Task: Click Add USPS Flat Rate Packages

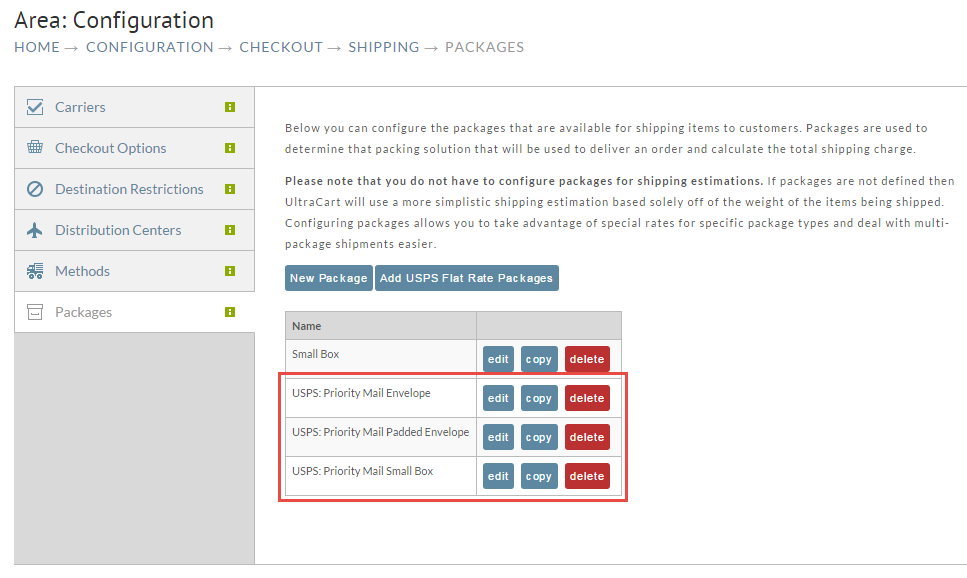Action: (x=467, y=278)
